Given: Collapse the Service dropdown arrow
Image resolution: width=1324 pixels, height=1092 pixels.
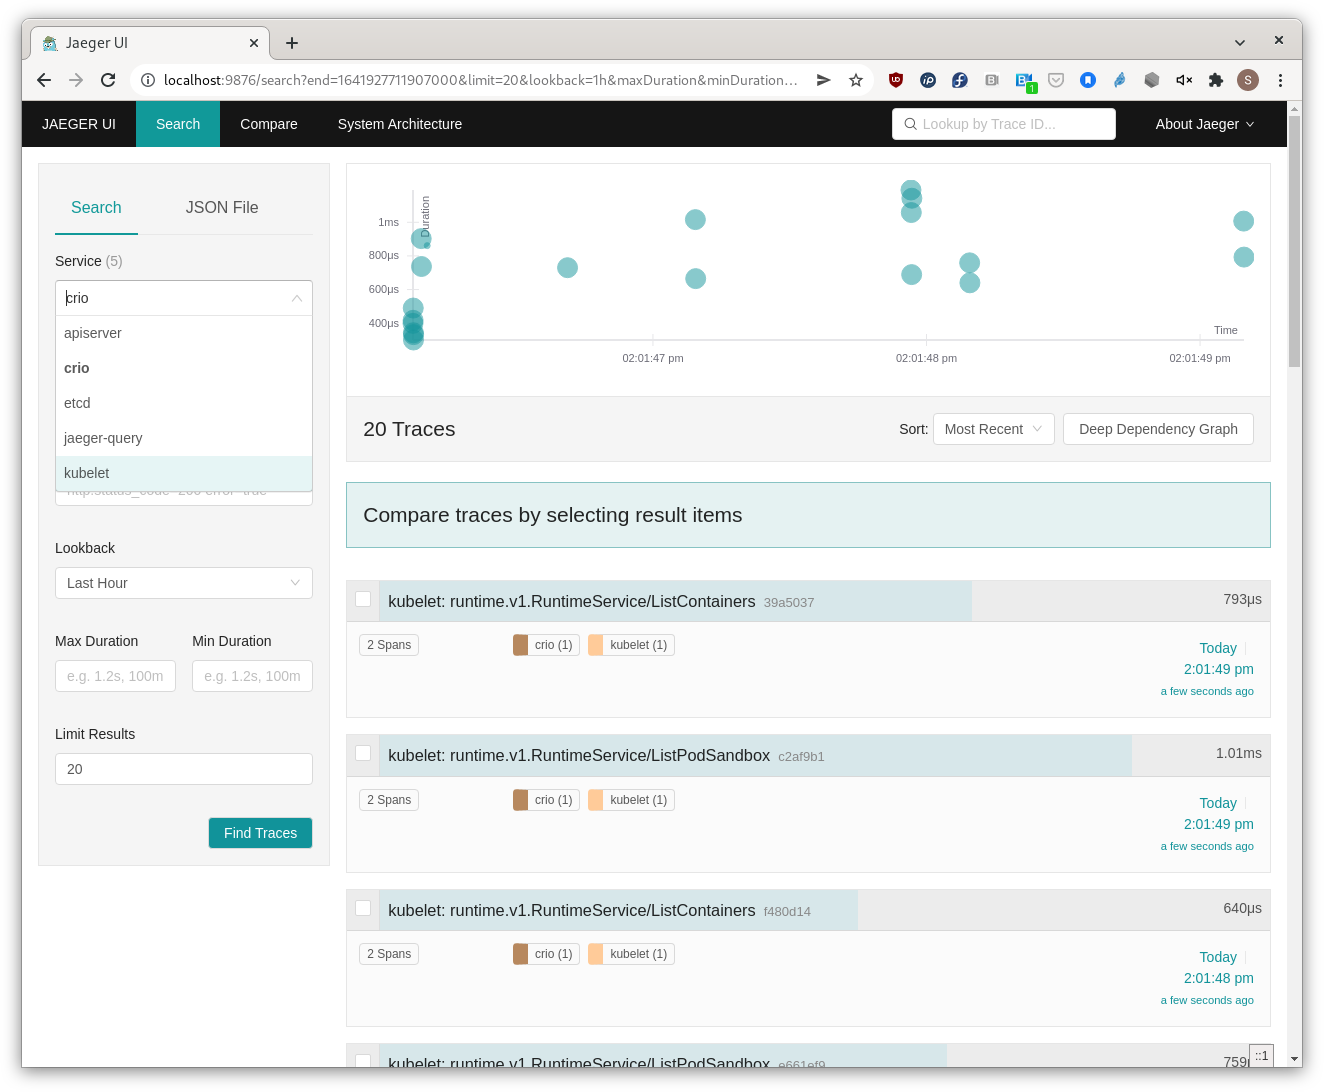Looking at the screenshot, I should [297, 298].
